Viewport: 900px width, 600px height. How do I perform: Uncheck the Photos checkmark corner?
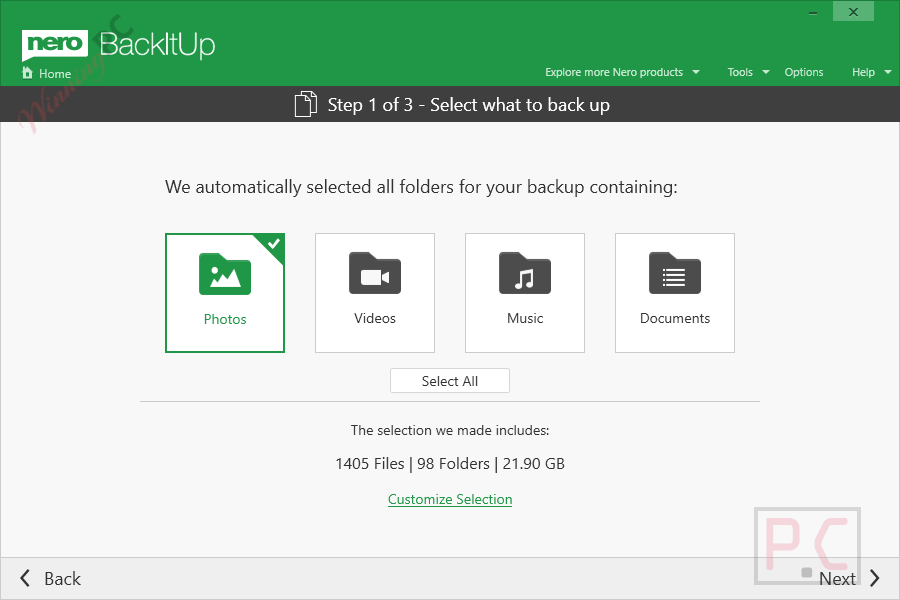(273, 245)
